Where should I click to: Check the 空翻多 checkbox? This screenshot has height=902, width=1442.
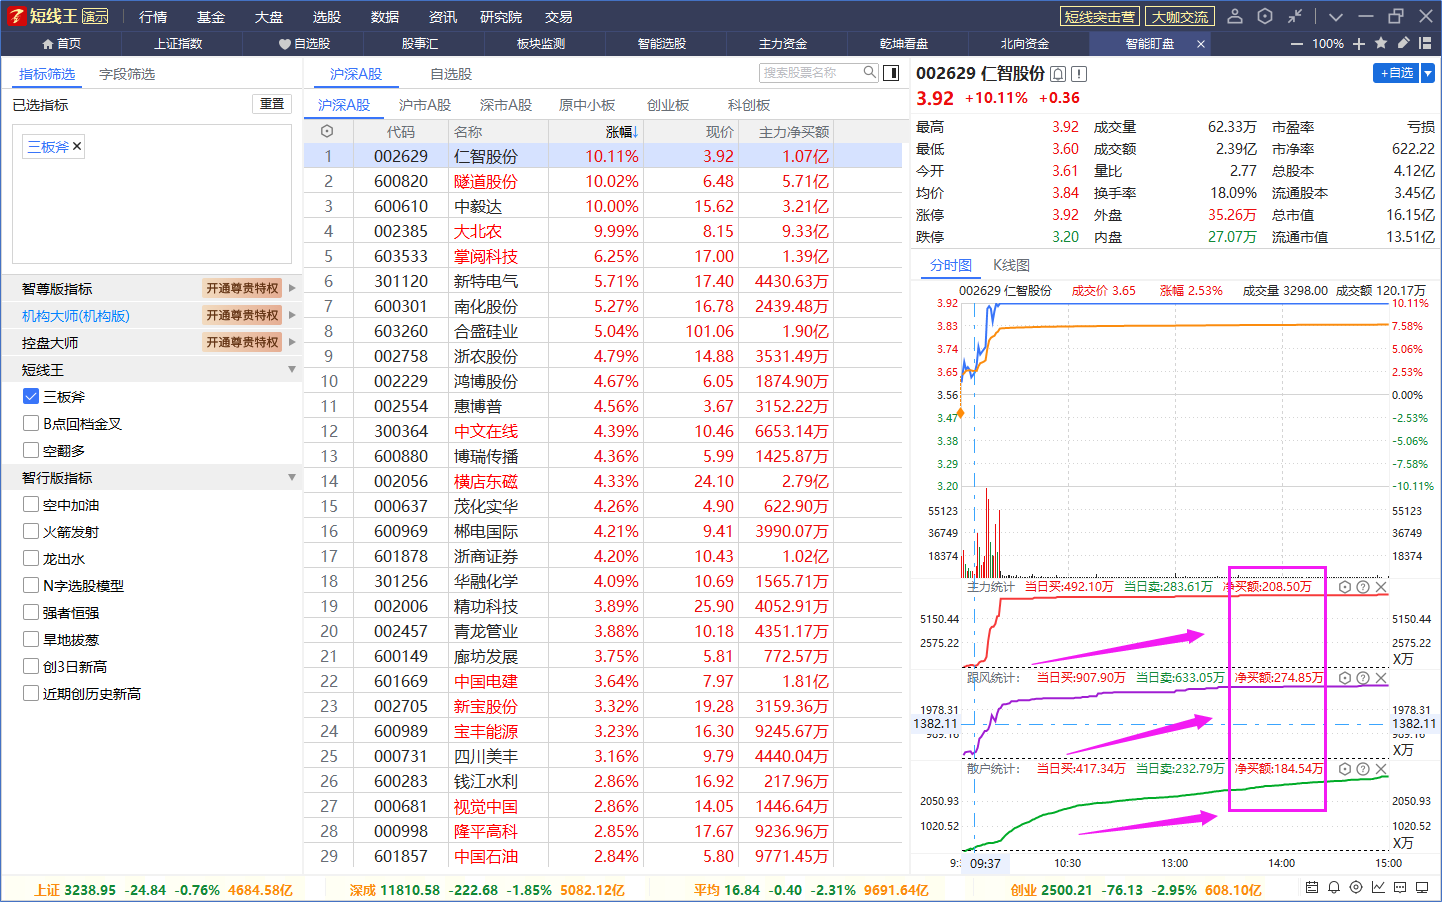[x=31, y=450]
